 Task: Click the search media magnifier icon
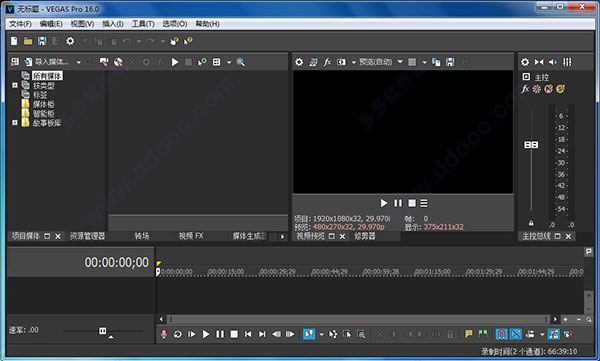(x=240, y=62)
